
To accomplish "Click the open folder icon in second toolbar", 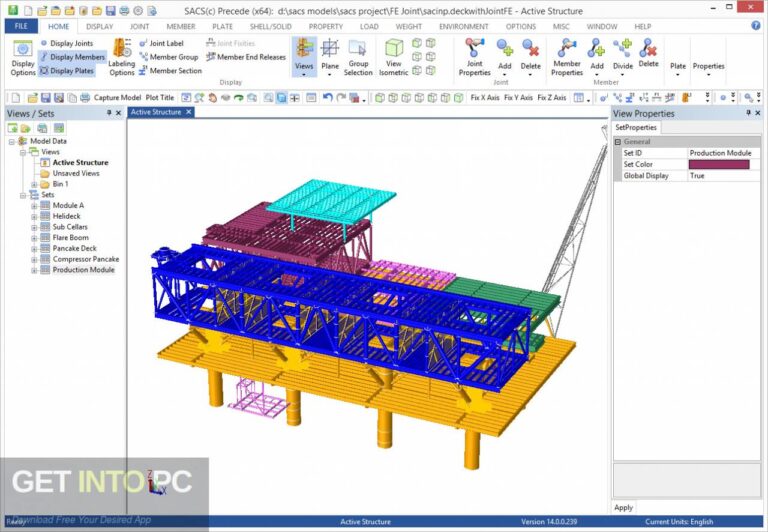I will point(32,97).
